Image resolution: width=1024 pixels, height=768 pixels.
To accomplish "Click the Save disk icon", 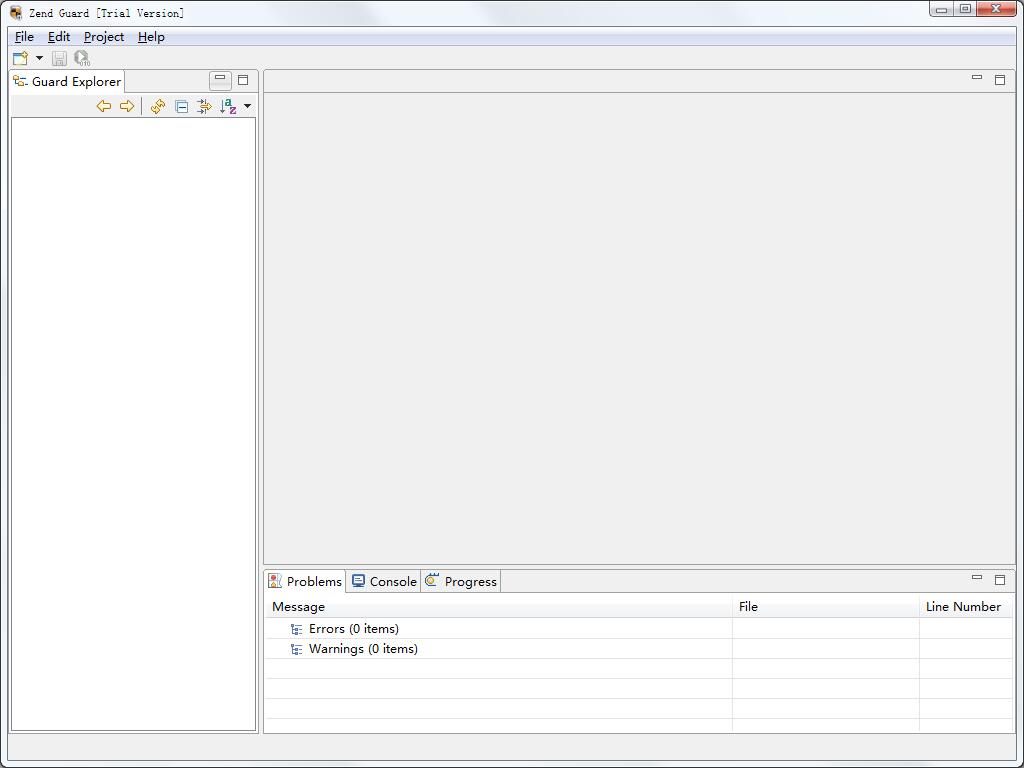I will [59, 59].
